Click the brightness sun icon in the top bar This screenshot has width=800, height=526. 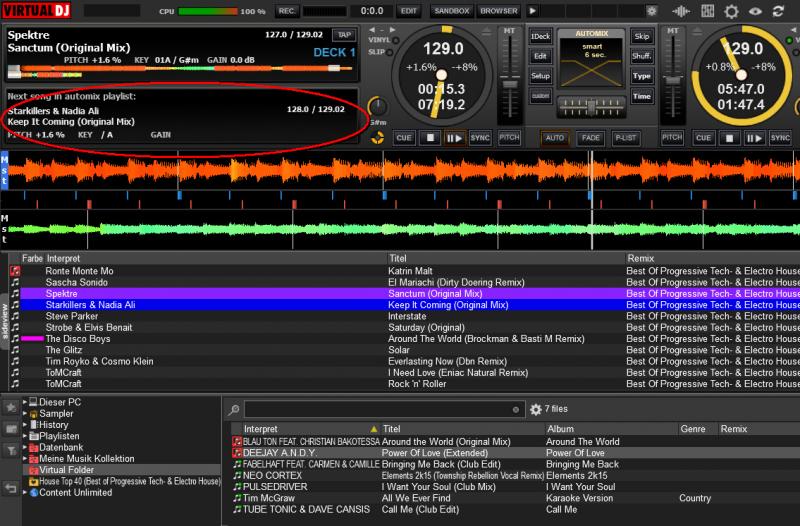tap(652, 11)
